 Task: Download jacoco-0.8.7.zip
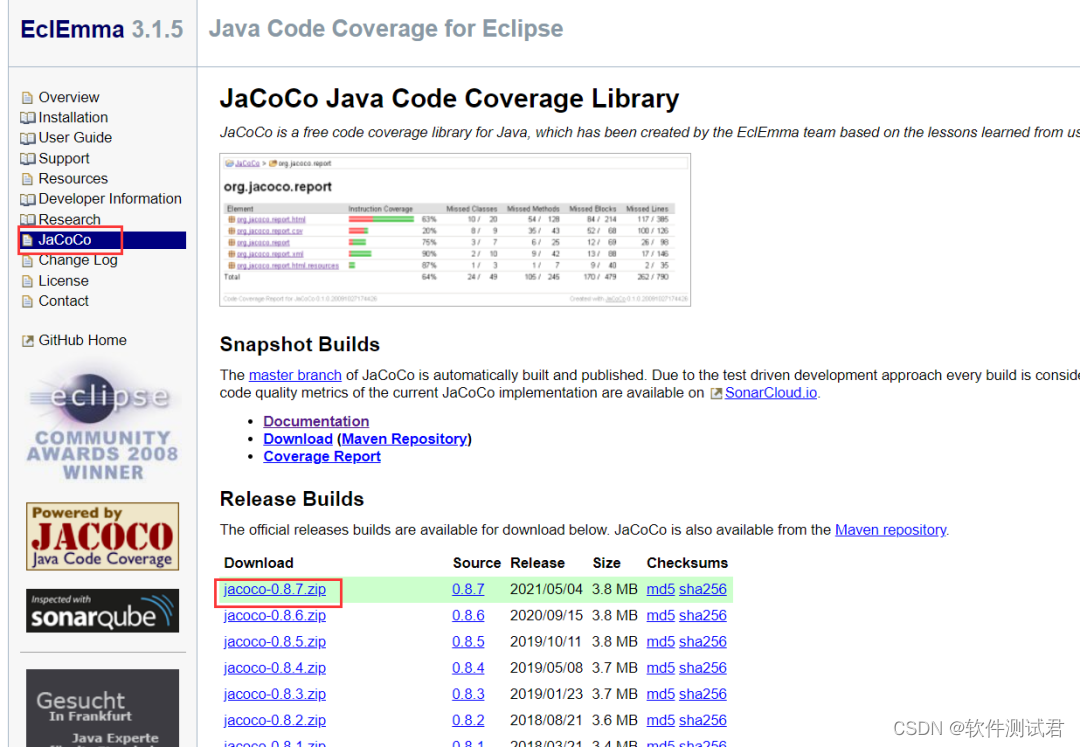click(x=275, y=589)
